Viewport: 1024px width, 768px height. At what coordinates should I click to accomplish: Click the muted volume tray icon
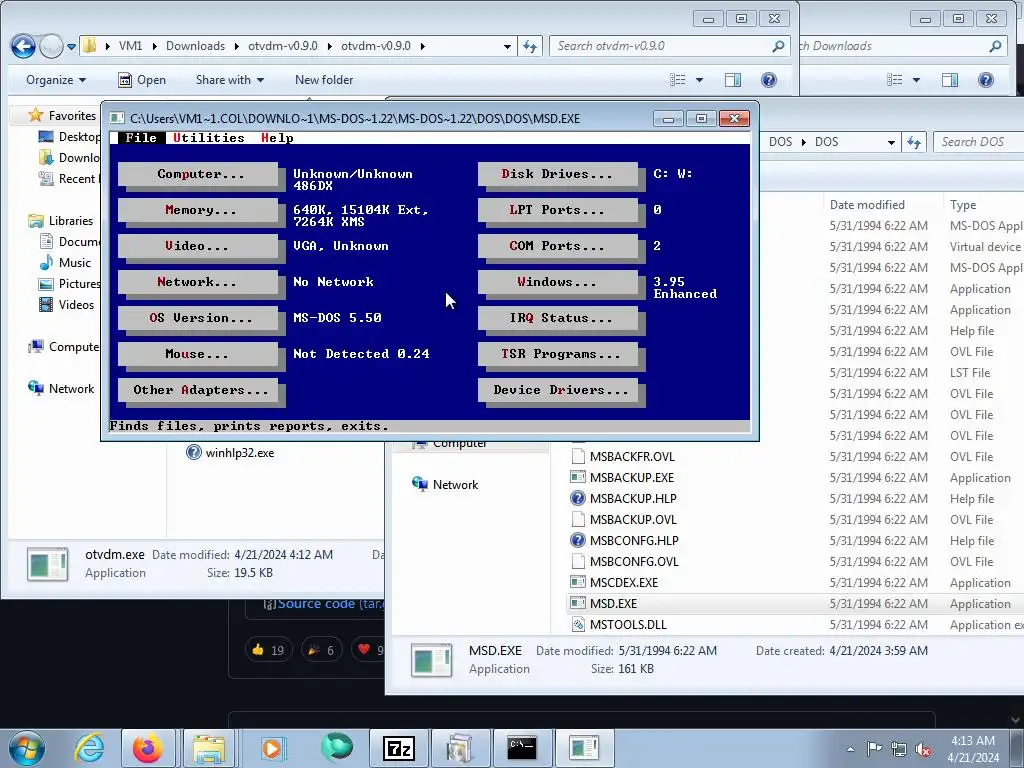[x=922, y=749]
